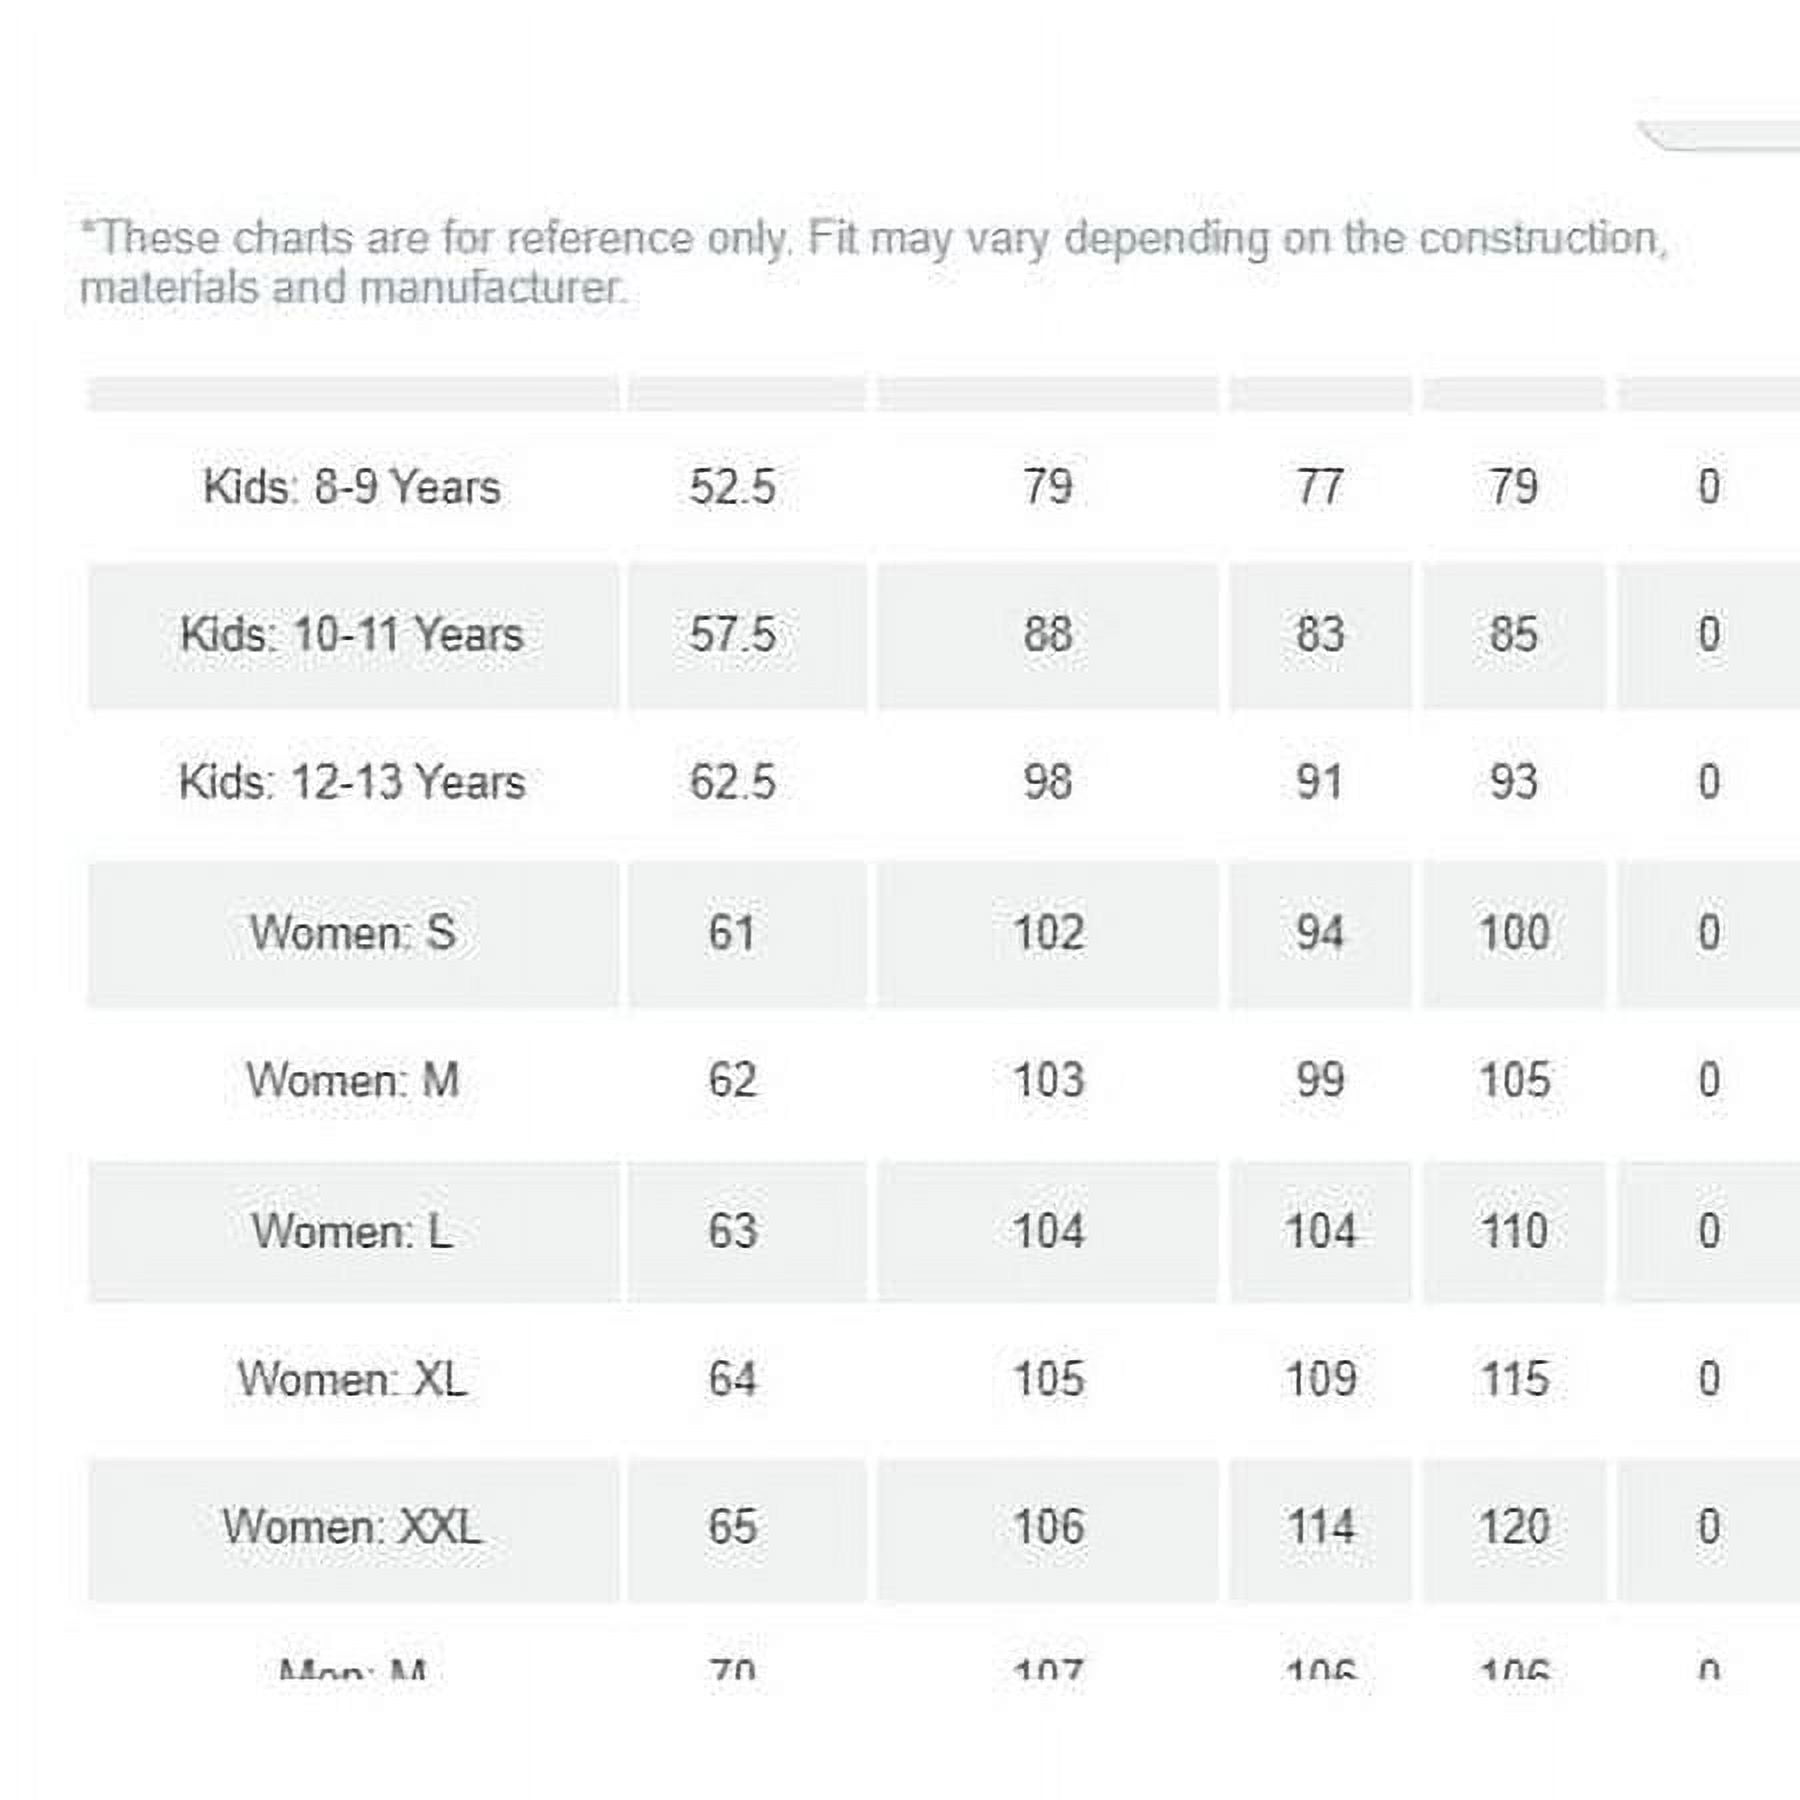Viewport: 1800px width, 1800px height.
Task: Click the Women: M size label
Action: click(x=352, y=1080)
